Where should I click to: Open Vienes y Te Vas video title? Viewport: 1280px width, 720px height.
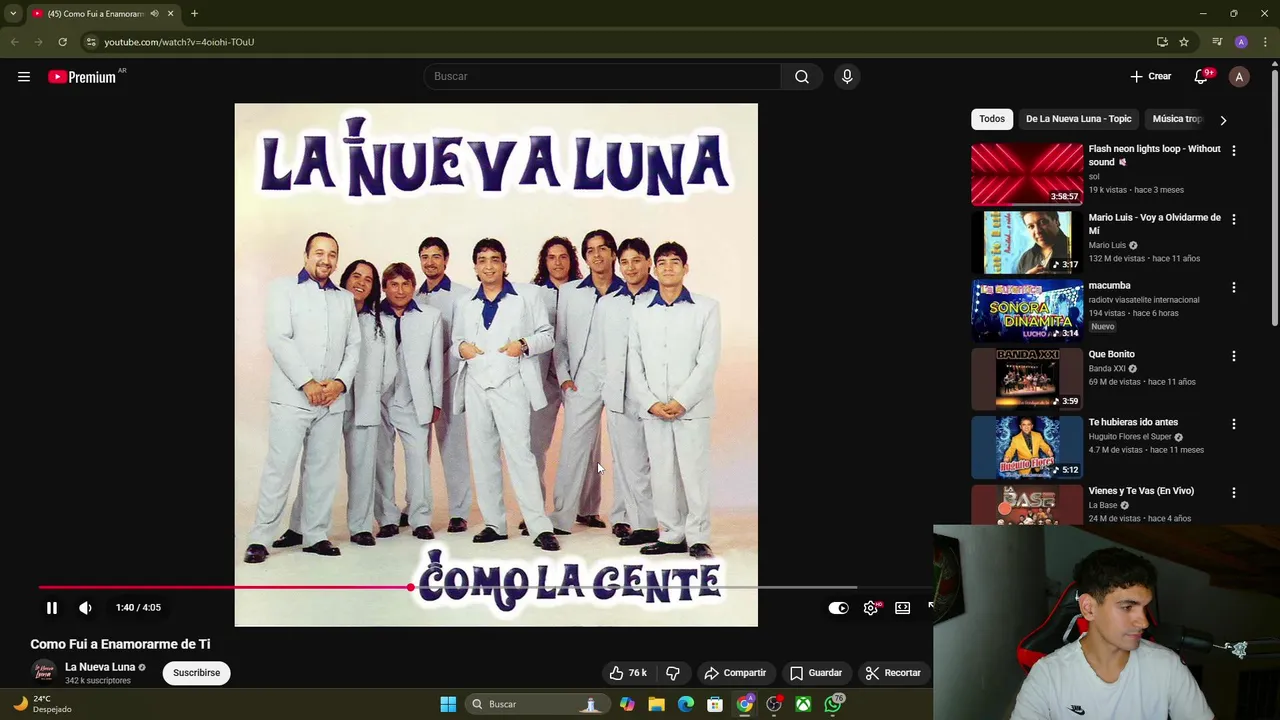coord(1141,491)
